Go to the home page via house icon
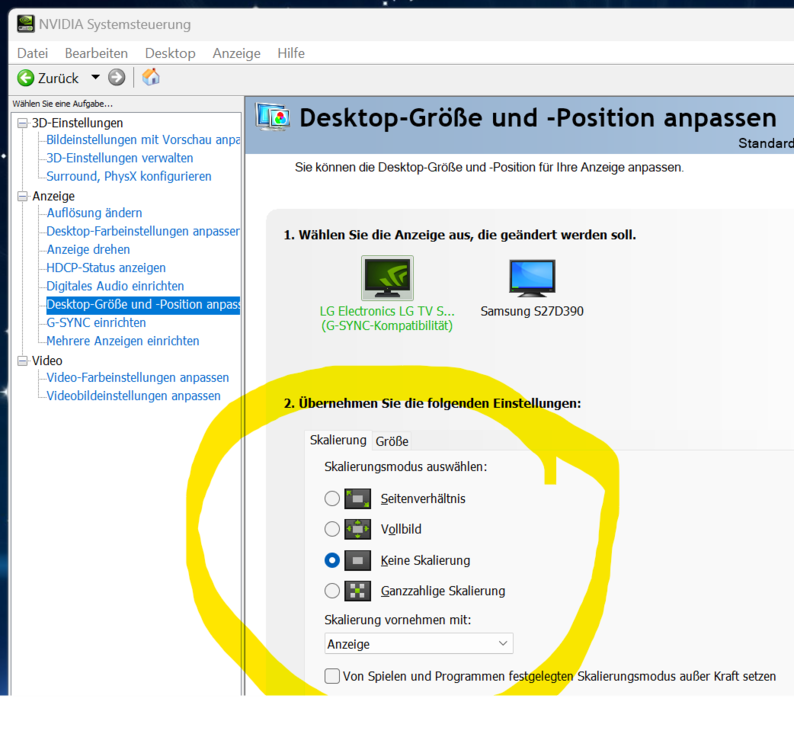Screen dimensions: 794x750 point(150,77)
